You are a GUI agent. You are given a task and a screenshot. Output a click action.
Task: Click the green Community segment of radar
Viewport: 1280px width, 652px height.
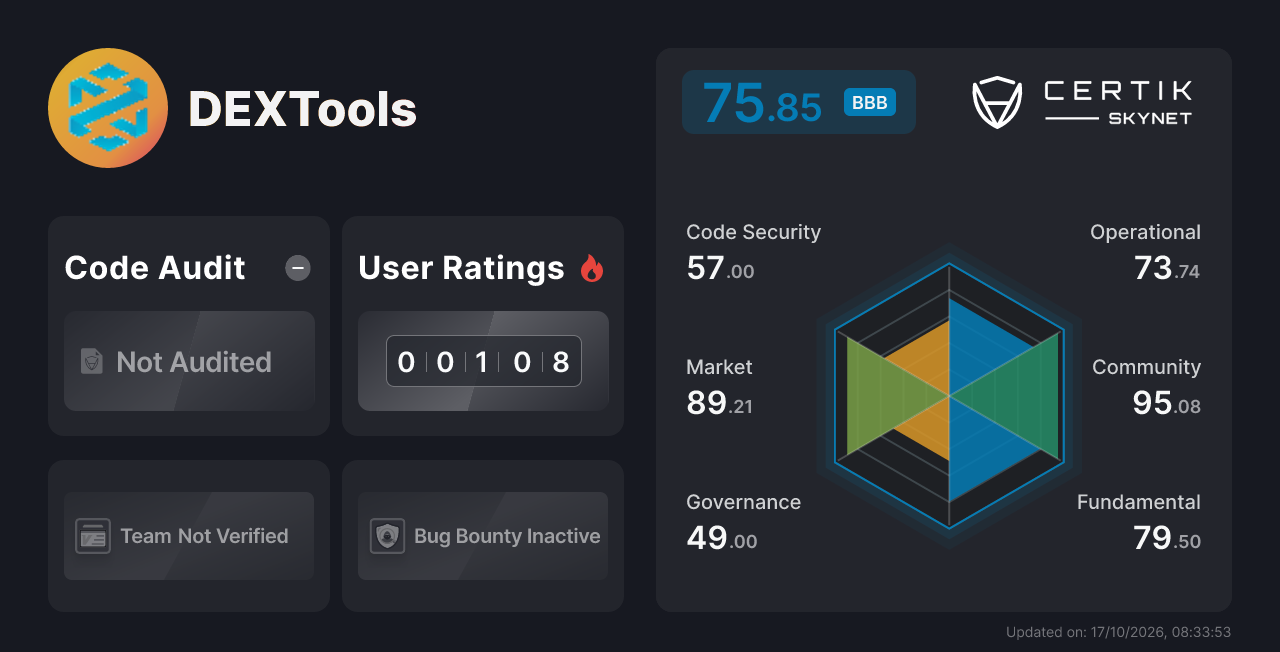click(x=1015, y=396)
